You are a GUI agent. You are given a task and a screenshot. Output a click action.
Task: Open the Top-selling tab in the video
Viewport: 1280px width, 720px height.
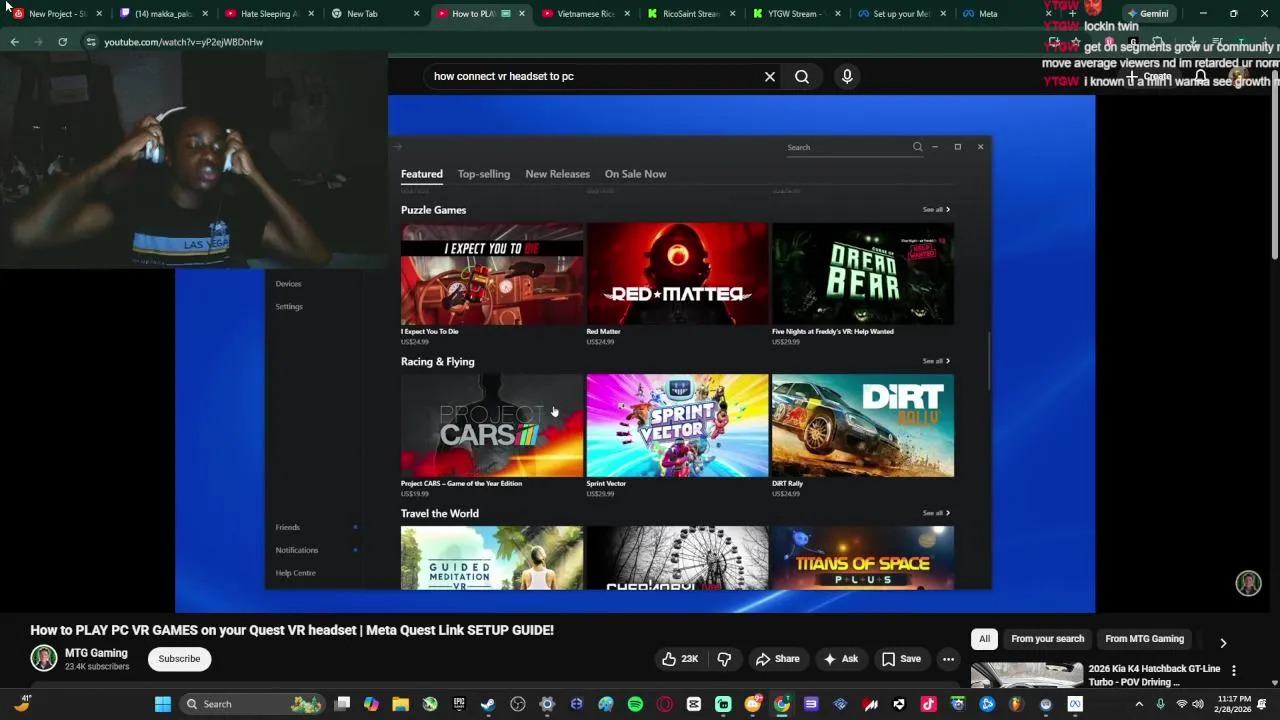484,174
